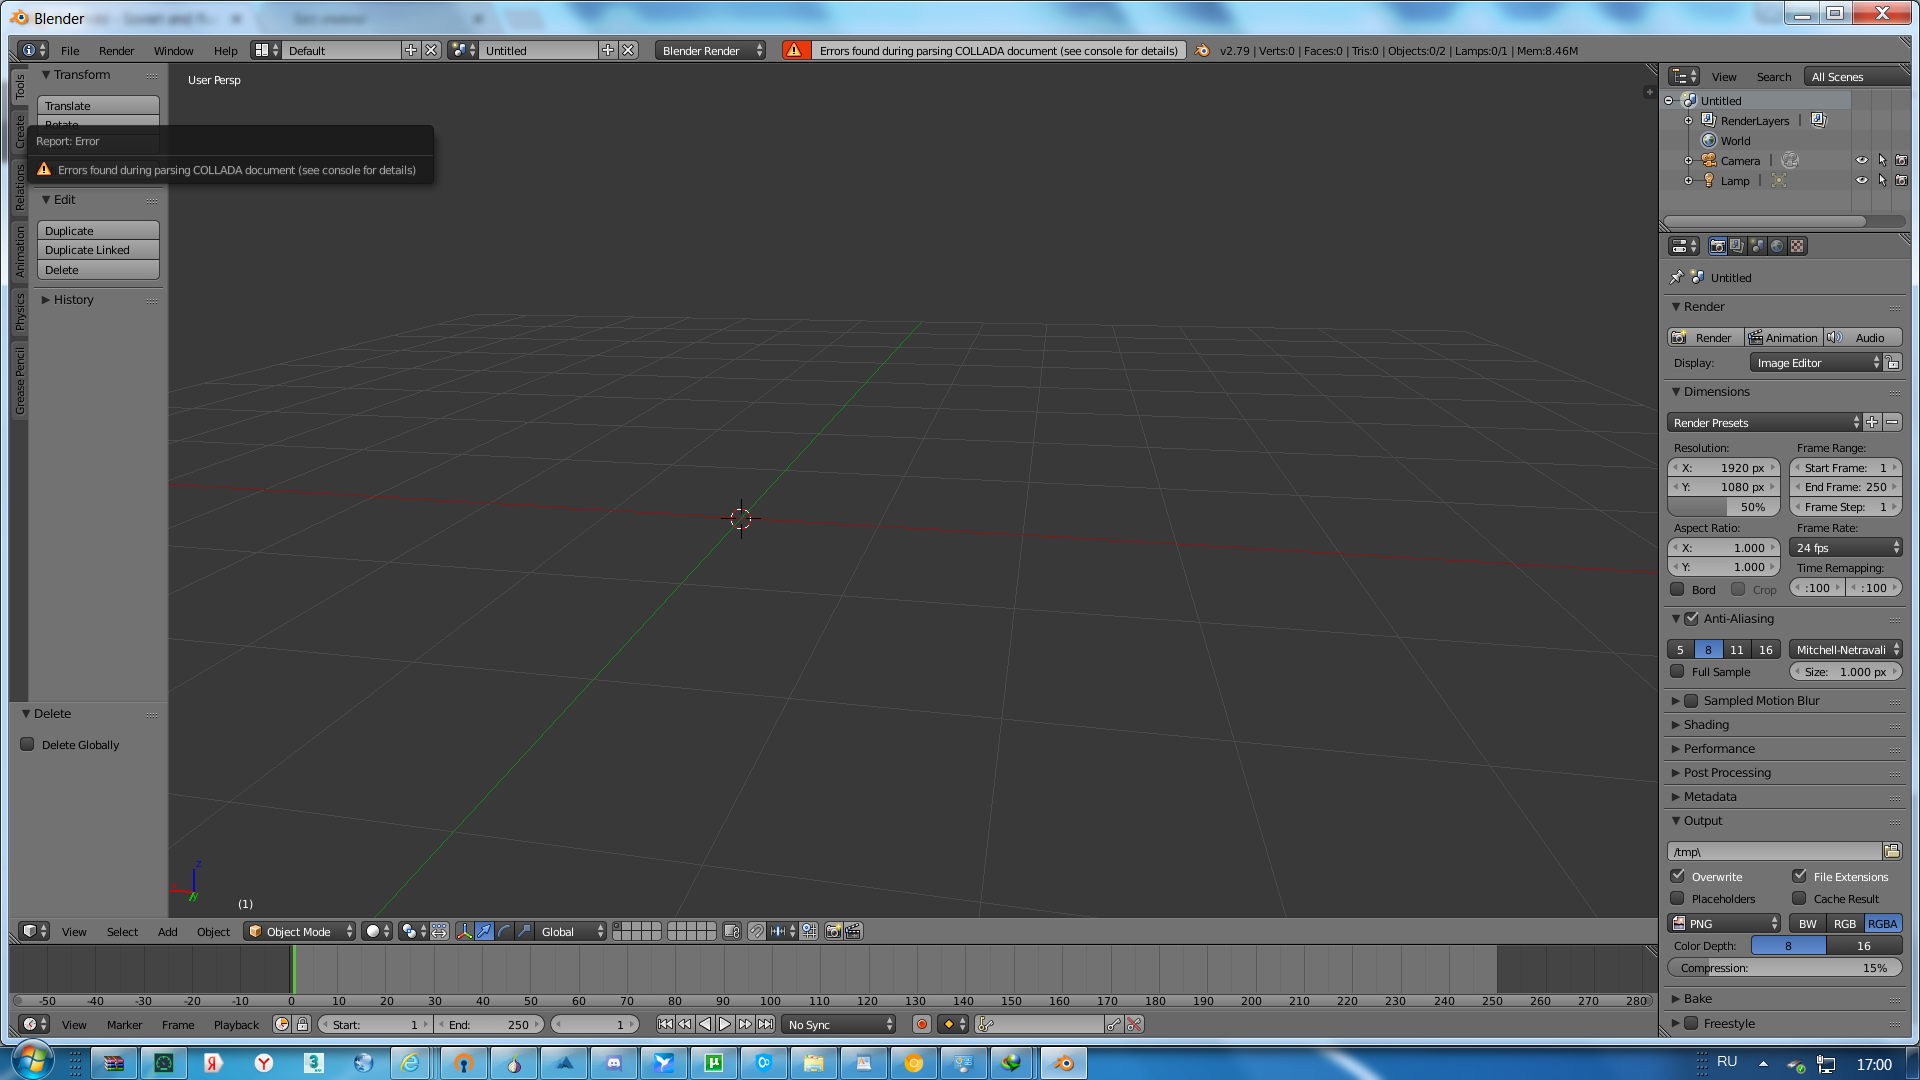The image size is (1920, 1080).
Task: Jump to the last frame in timeline
Action: 765,1024
